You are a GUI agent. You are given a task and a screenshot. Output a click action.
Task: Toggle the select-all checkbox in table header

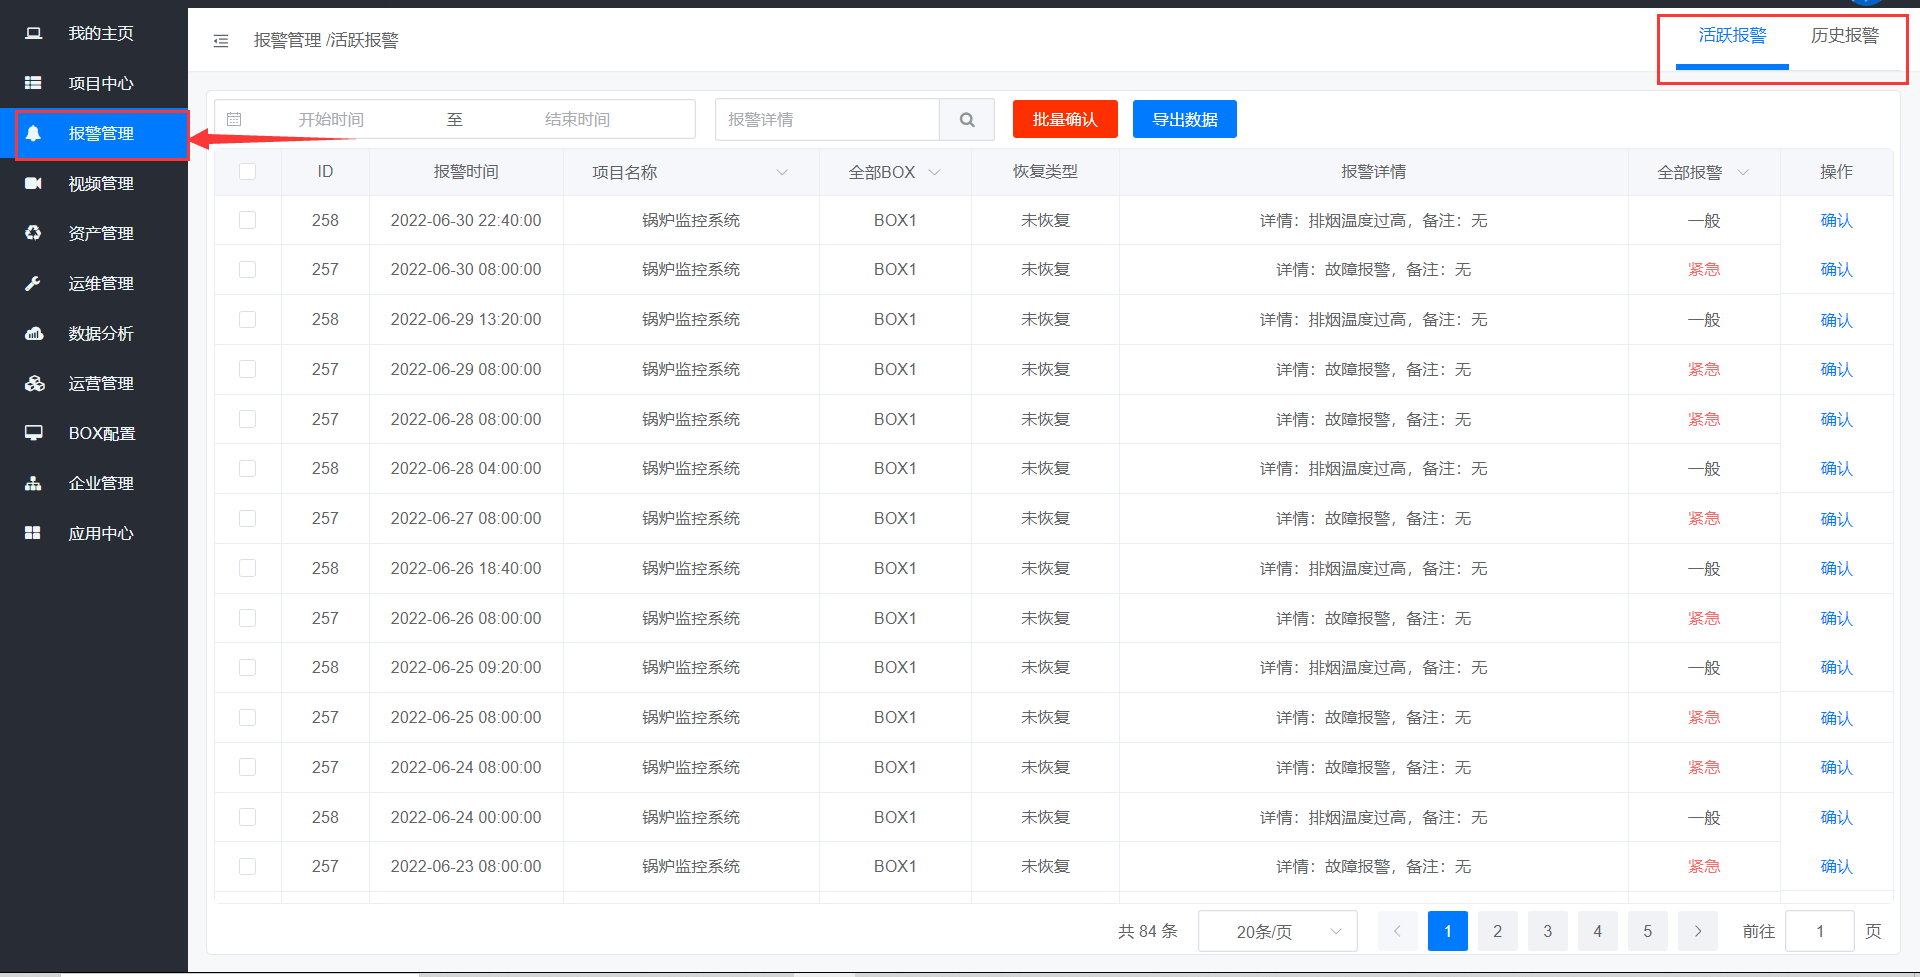[x=247, y=172]
